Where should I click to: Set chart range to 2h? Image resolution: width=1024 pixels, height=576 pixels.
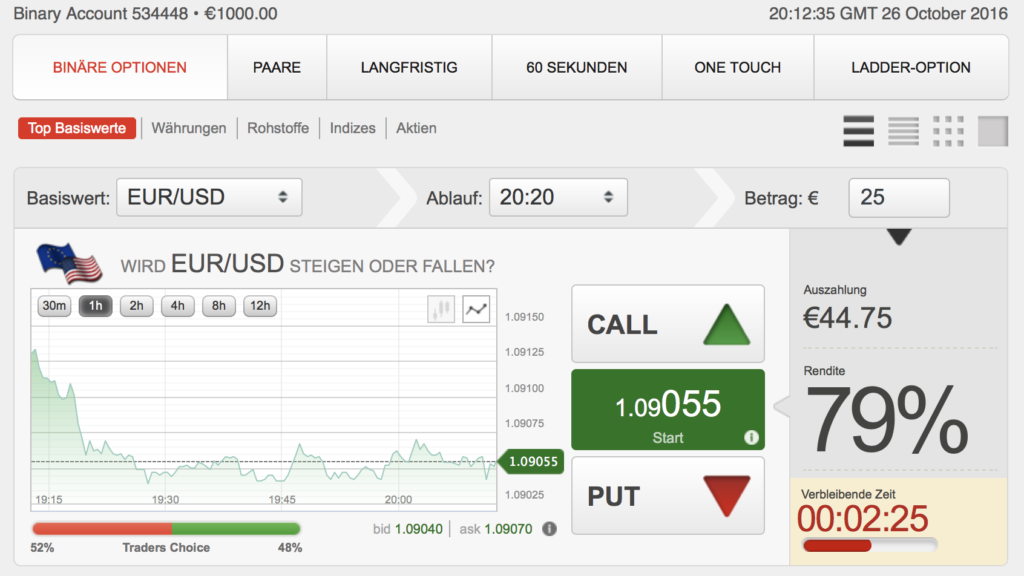click(x=136, y=306)
